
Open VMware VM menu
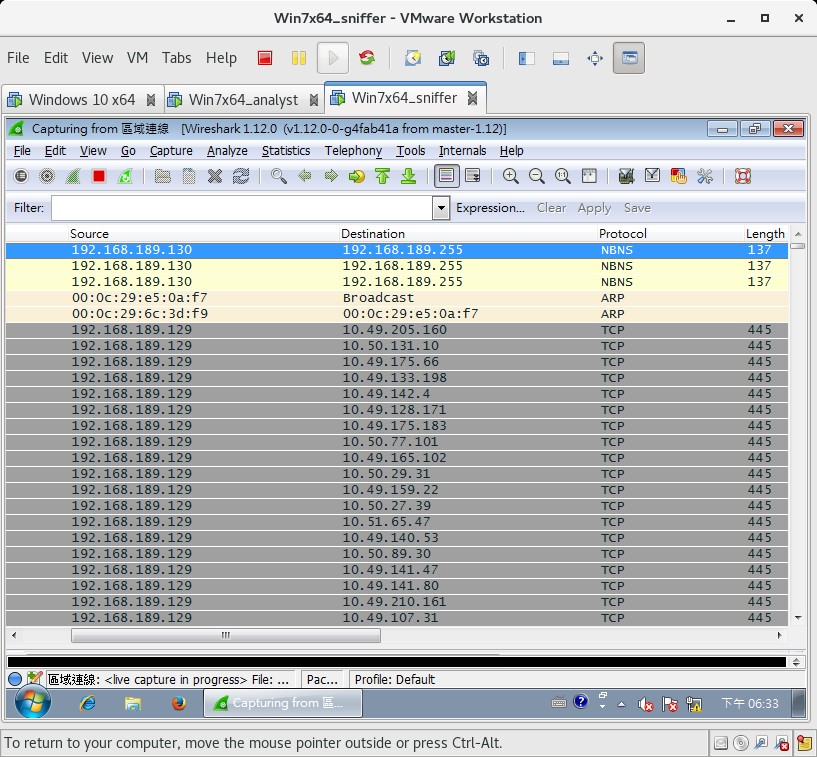click(x=138, y=58)
